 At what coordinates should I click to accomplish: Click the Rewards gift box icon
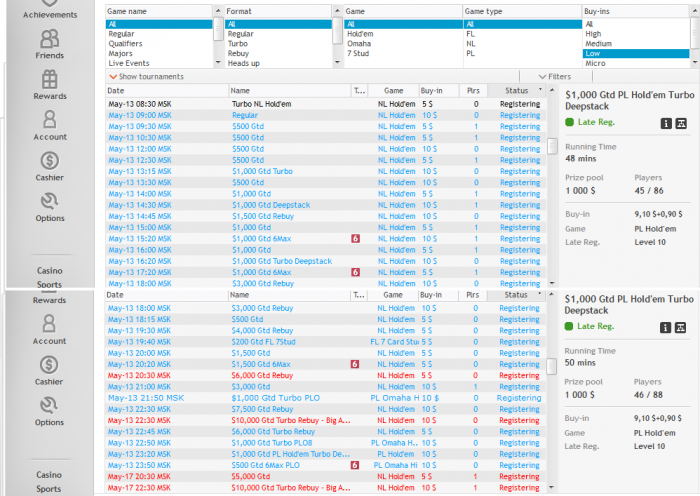50,79
